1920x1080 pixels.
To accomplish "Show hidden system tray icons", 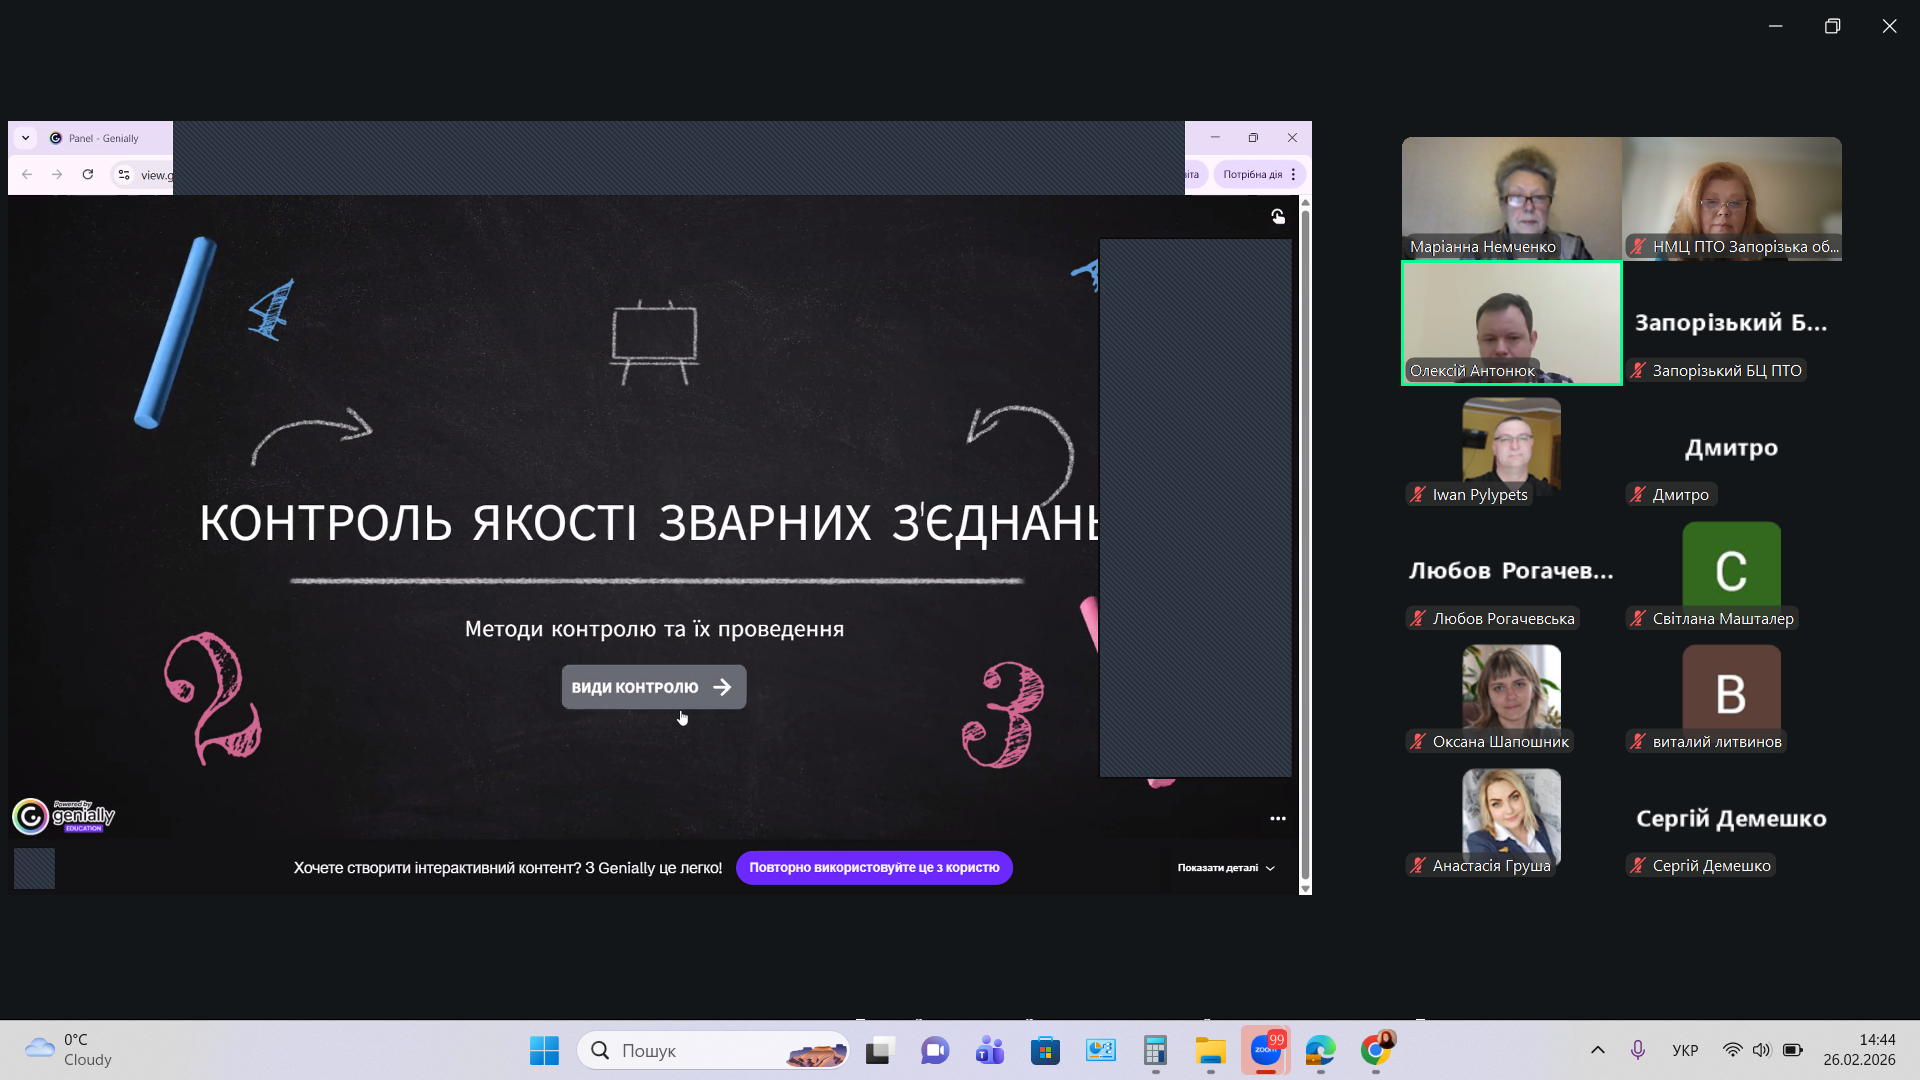I will [x=1597, y=1050].
